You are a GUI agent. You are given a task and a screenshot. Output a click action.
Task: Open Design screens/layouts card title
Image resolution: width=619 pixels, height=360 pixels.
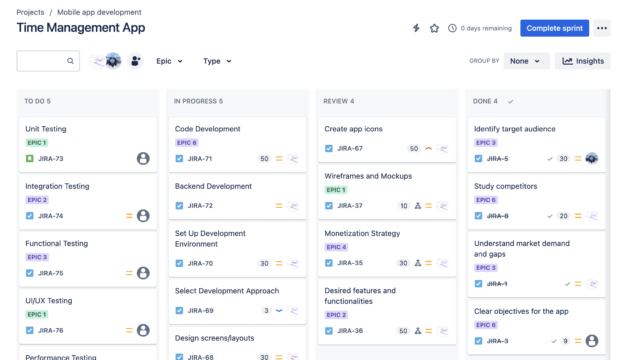(x=214, y=338)
